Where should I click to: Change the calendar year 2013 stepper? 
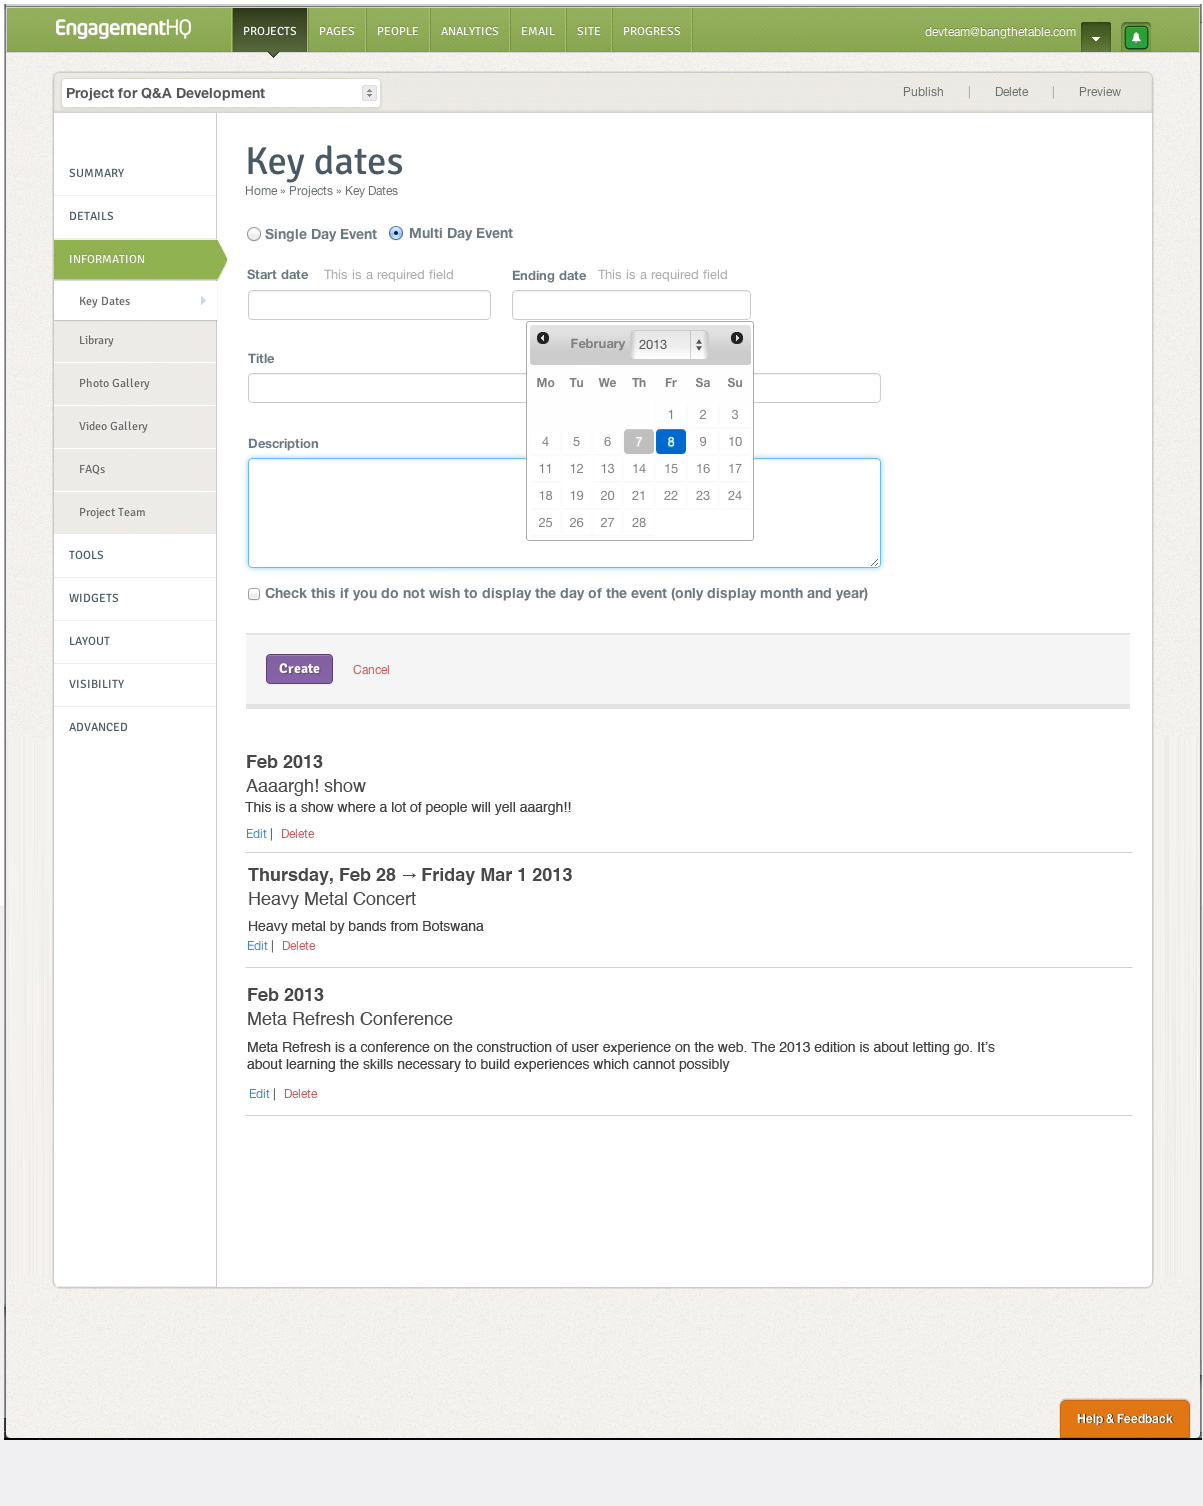coord(699,344)
